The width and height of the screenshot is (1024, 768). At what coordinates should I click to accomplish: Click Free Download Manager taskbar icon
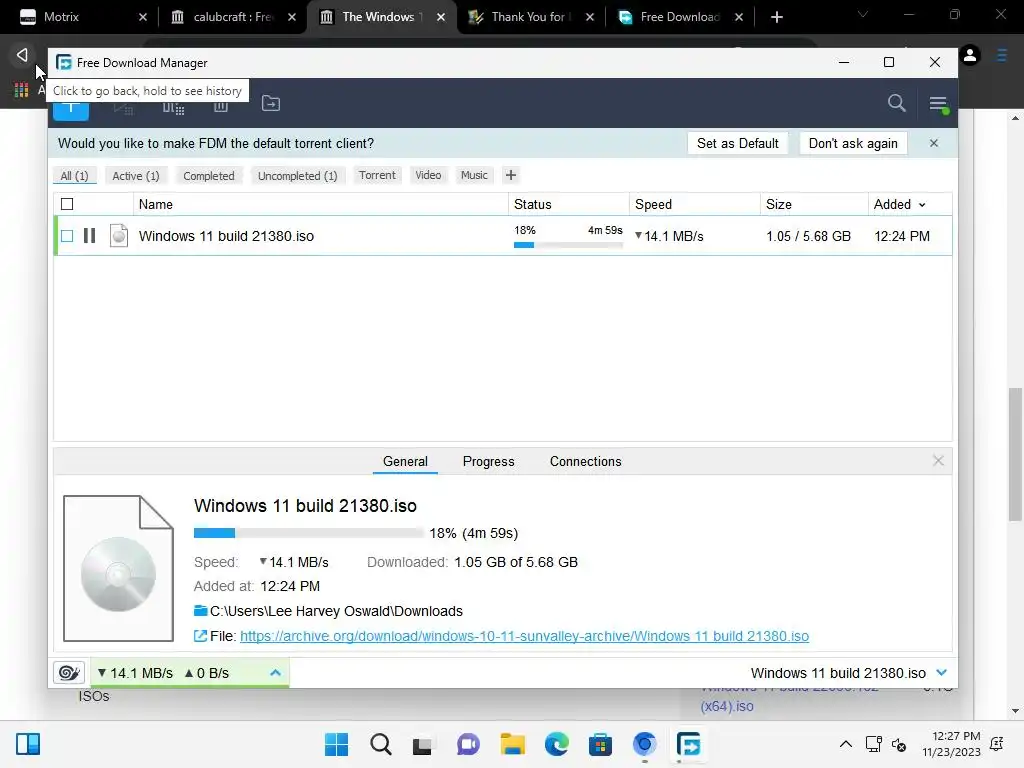pos(688,744)
